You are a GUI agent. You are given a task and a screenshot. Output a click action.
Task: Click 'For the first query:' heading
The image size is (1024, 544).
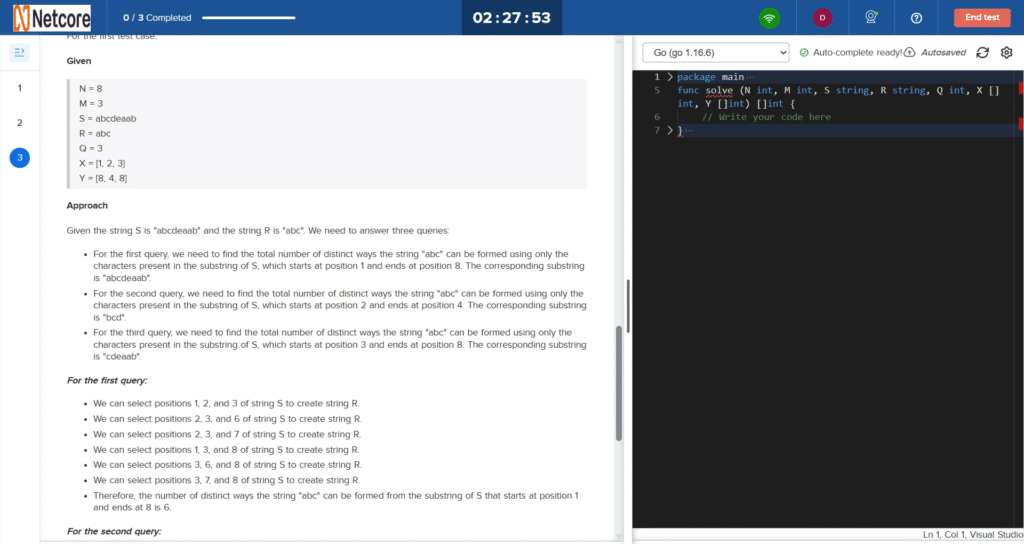[107, 380]
